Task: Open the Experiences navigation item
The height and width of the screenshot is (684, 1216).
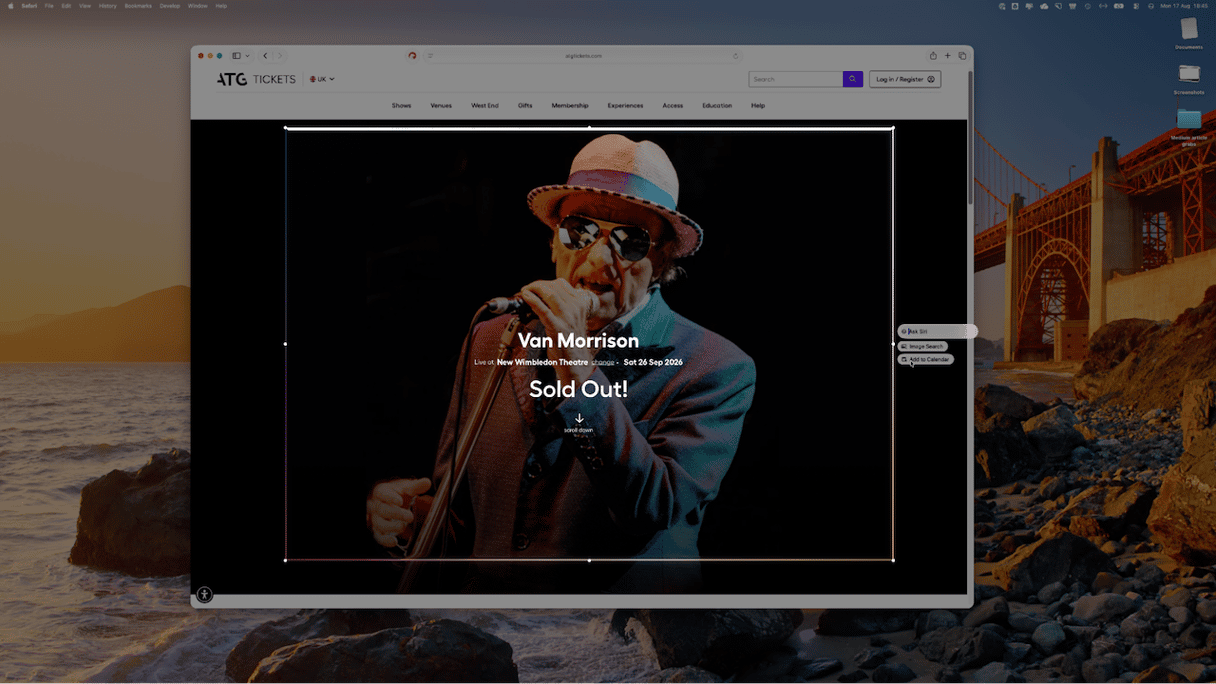Action: (625, 105)
